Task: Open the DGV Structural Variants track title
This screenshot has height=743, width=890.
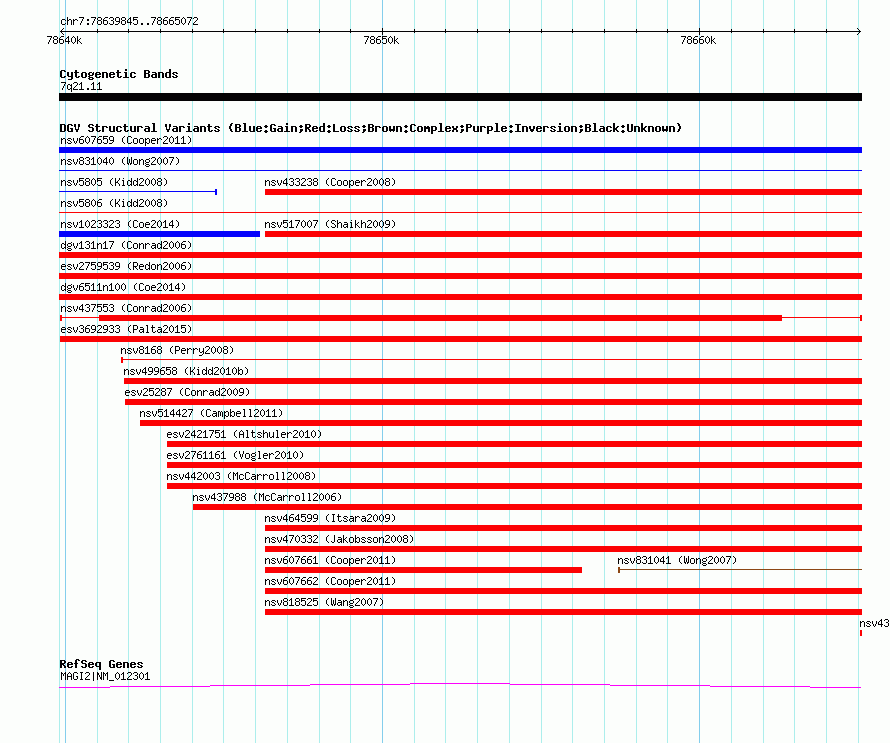Action: (x=371, y=128)
